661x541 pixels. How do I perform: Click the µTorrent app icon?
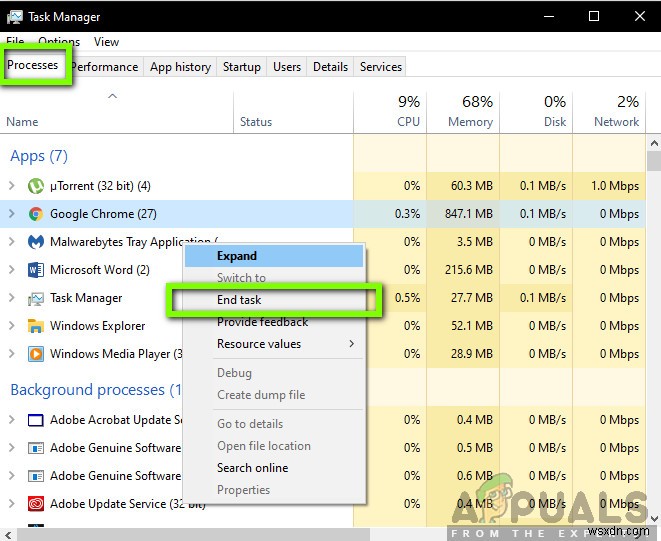pos(36,186)
